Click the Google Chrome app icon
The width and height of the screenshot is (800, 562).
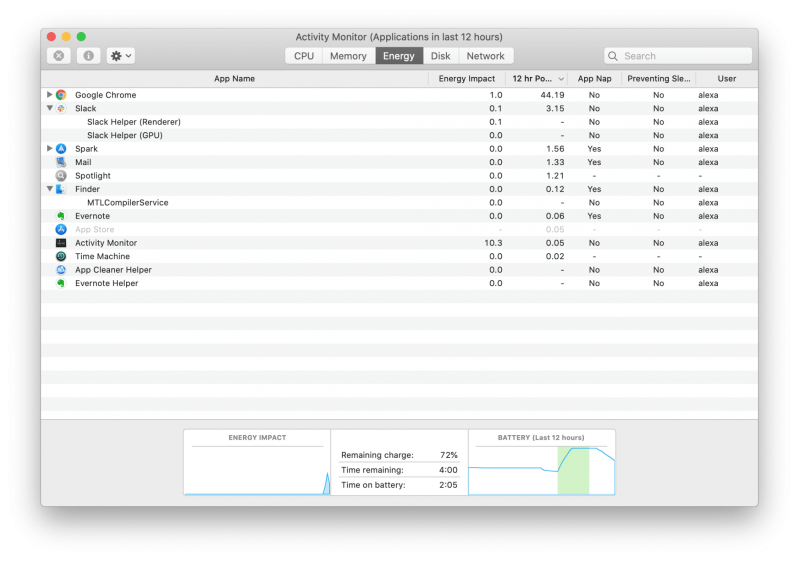pyautogui.click(x=61, y=95)
